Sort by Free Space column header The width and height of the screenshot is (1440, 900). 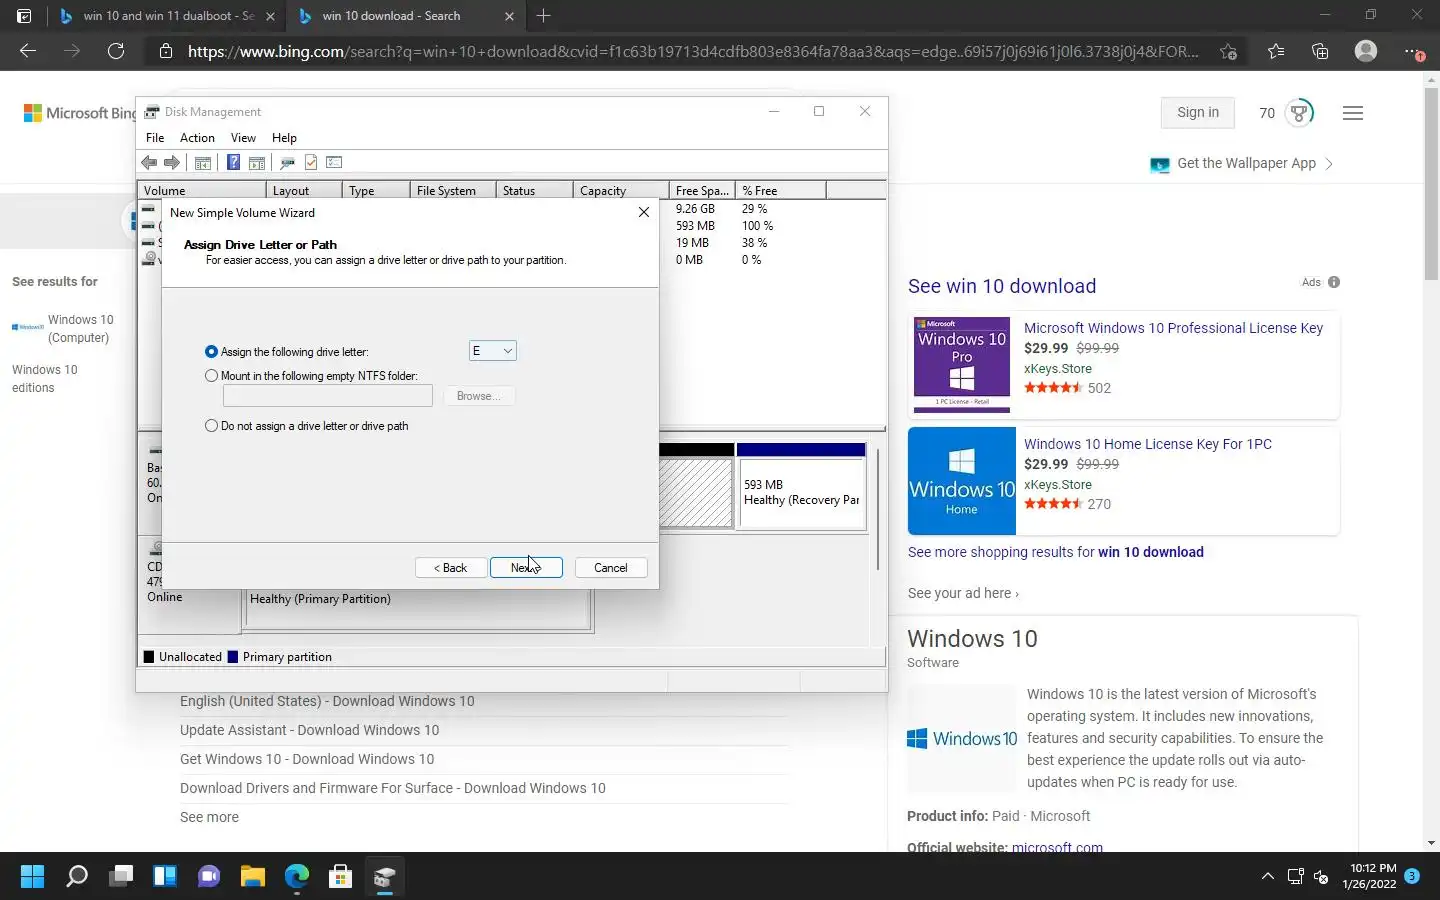point(702,190)
